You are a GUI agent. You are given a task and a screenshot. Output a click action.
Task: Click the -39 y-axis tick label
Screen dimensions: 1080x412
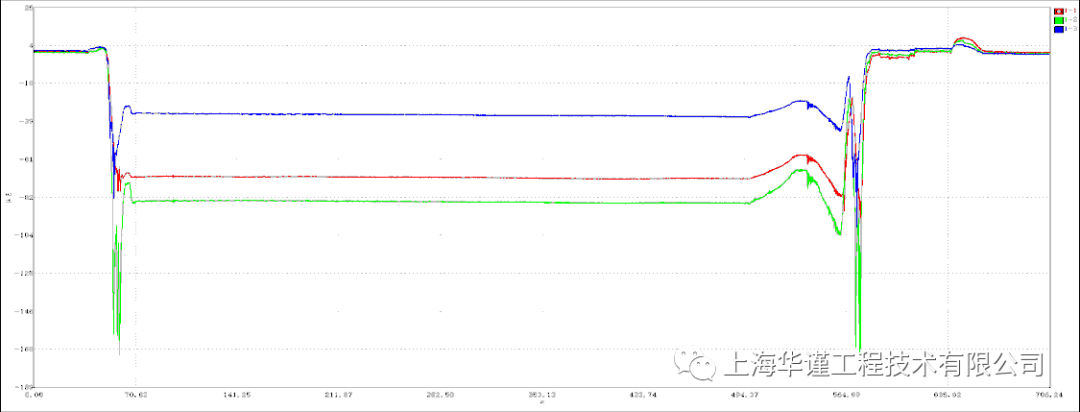28,121
